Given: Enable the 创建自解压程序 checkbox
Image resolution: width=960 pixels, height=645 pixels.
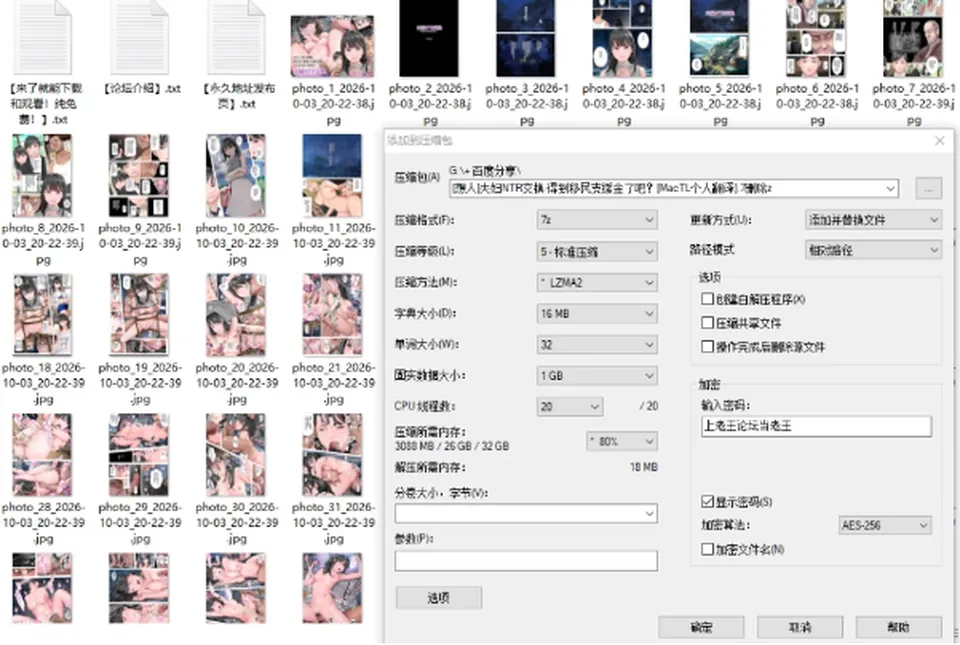Looking at the screenshot, I should 707,299.
